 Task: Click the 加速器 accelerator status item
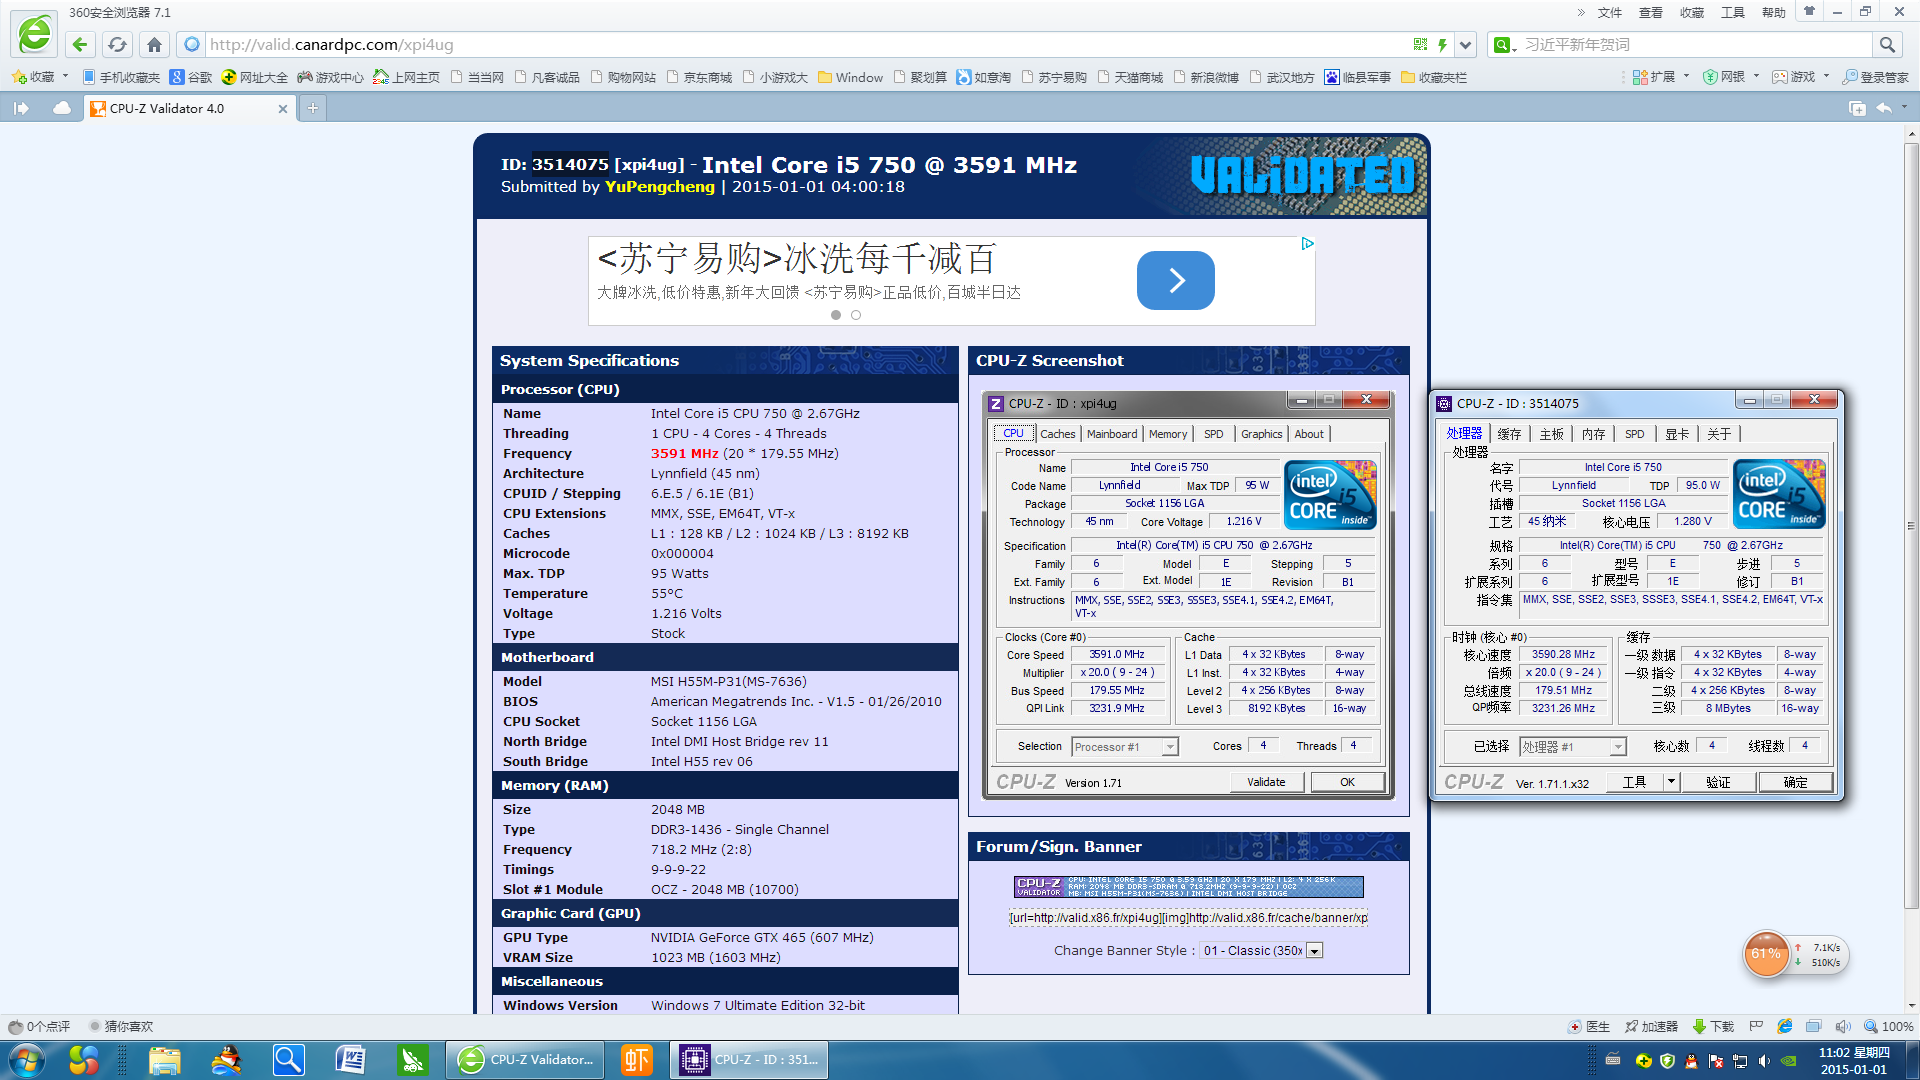point(1651,1026)
